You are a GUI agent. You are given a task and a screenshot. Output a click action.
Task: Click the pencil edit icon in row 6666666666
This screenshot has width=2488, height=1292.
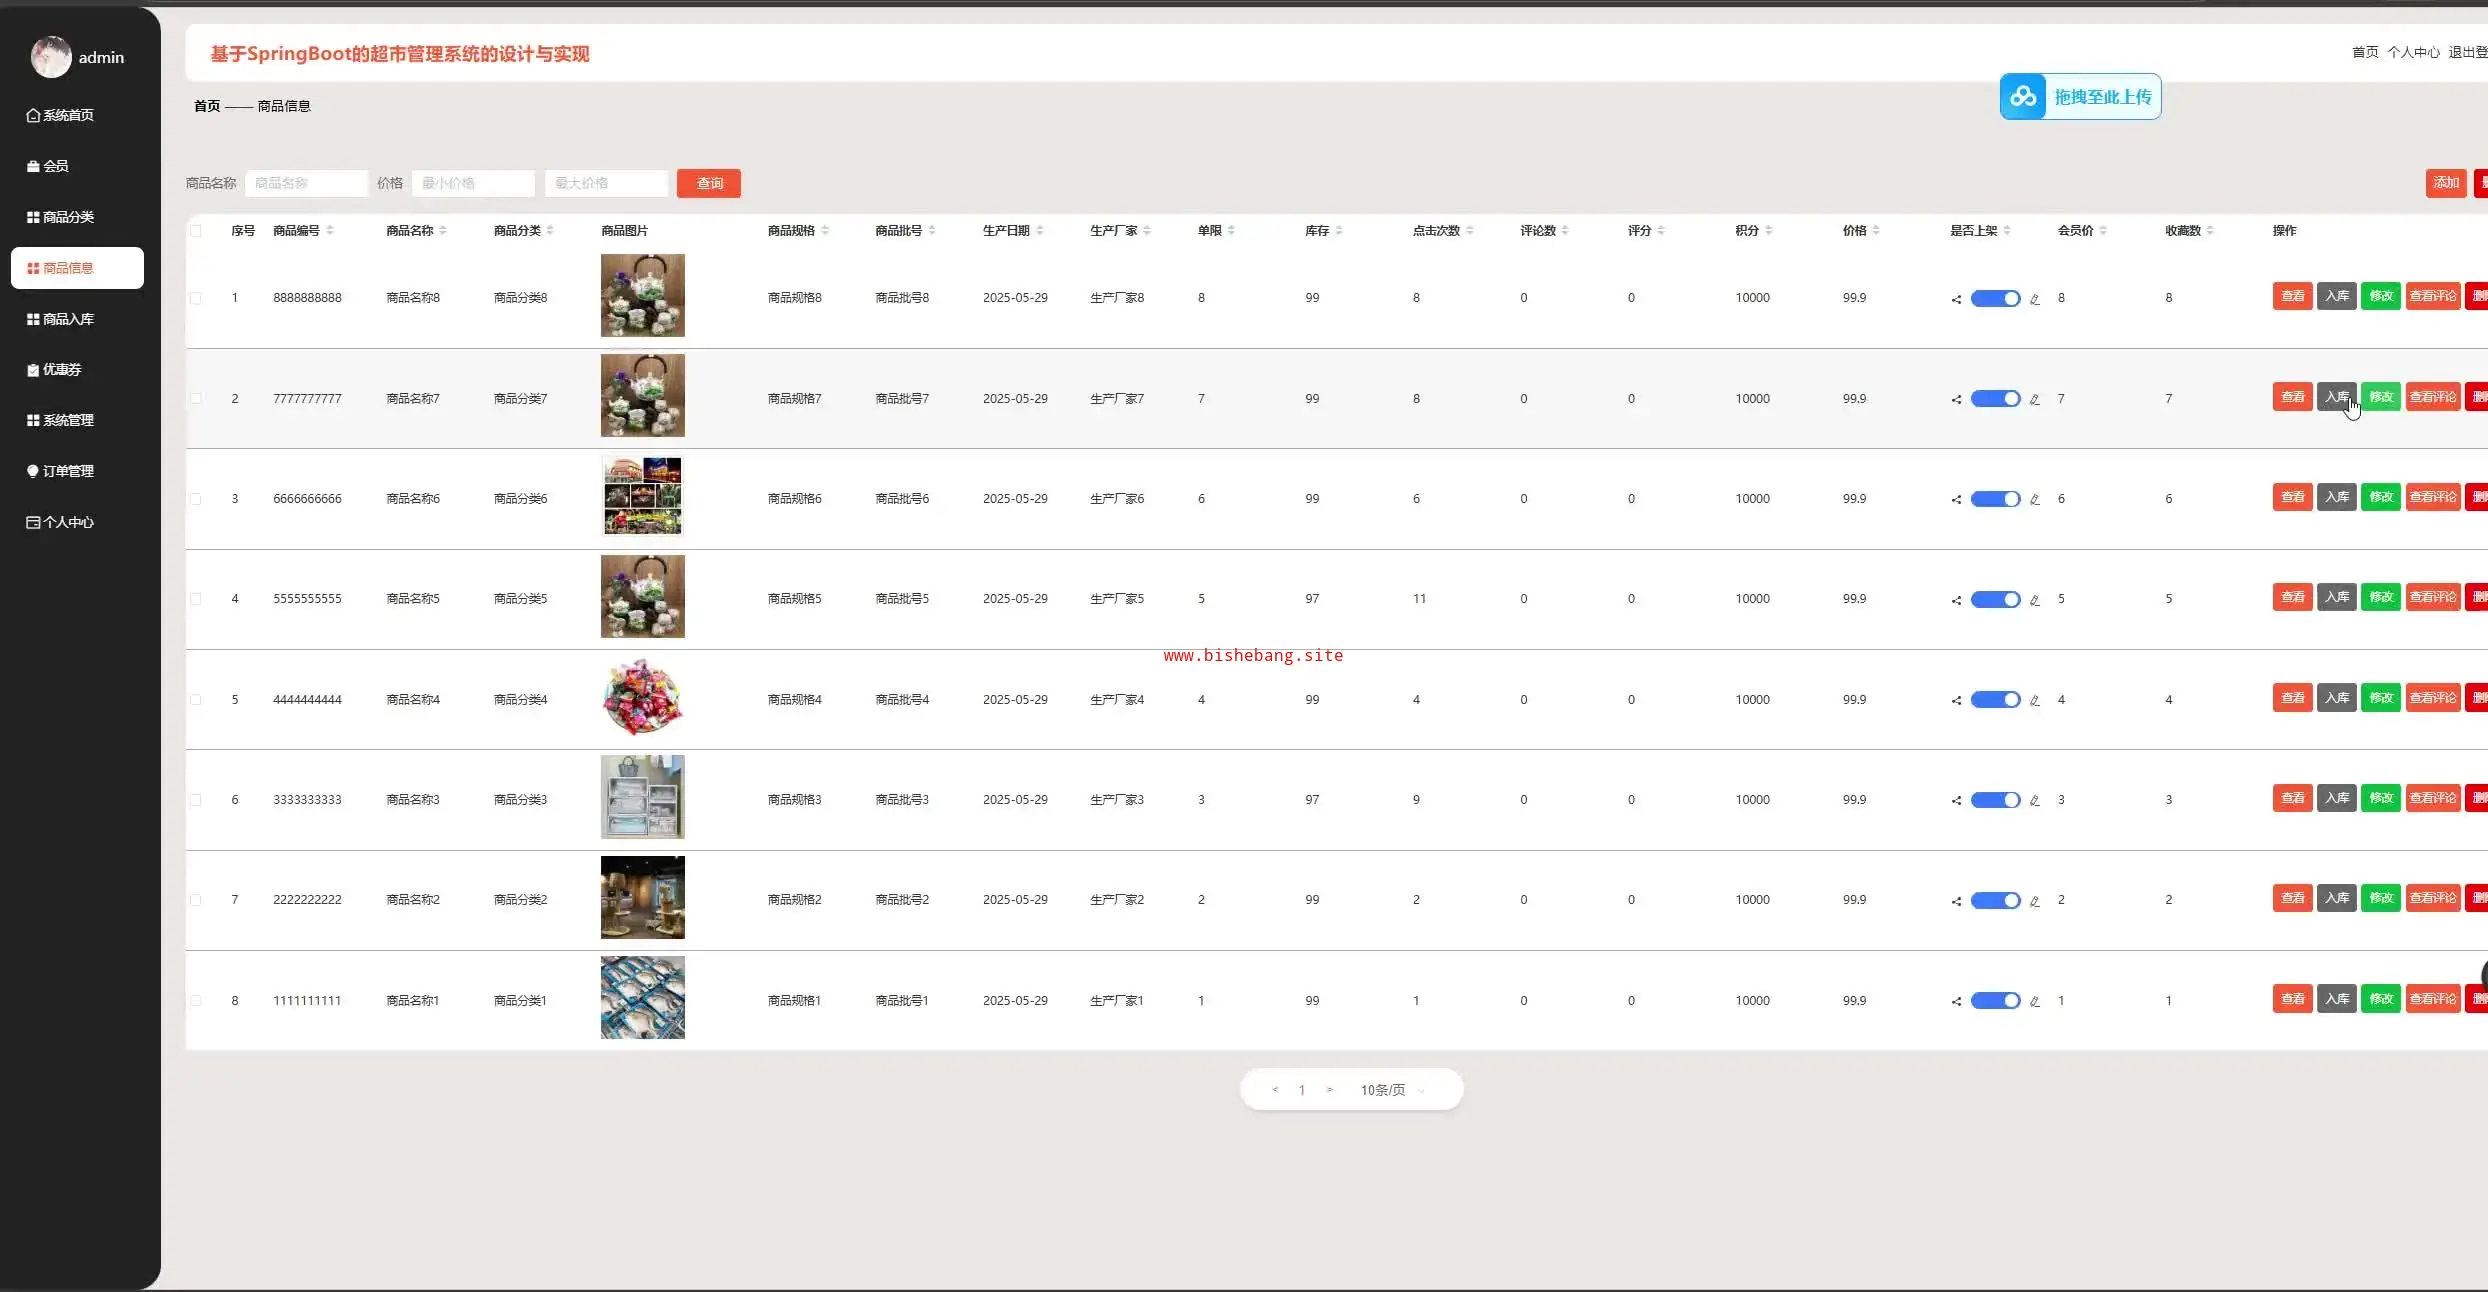[2034, 500]
